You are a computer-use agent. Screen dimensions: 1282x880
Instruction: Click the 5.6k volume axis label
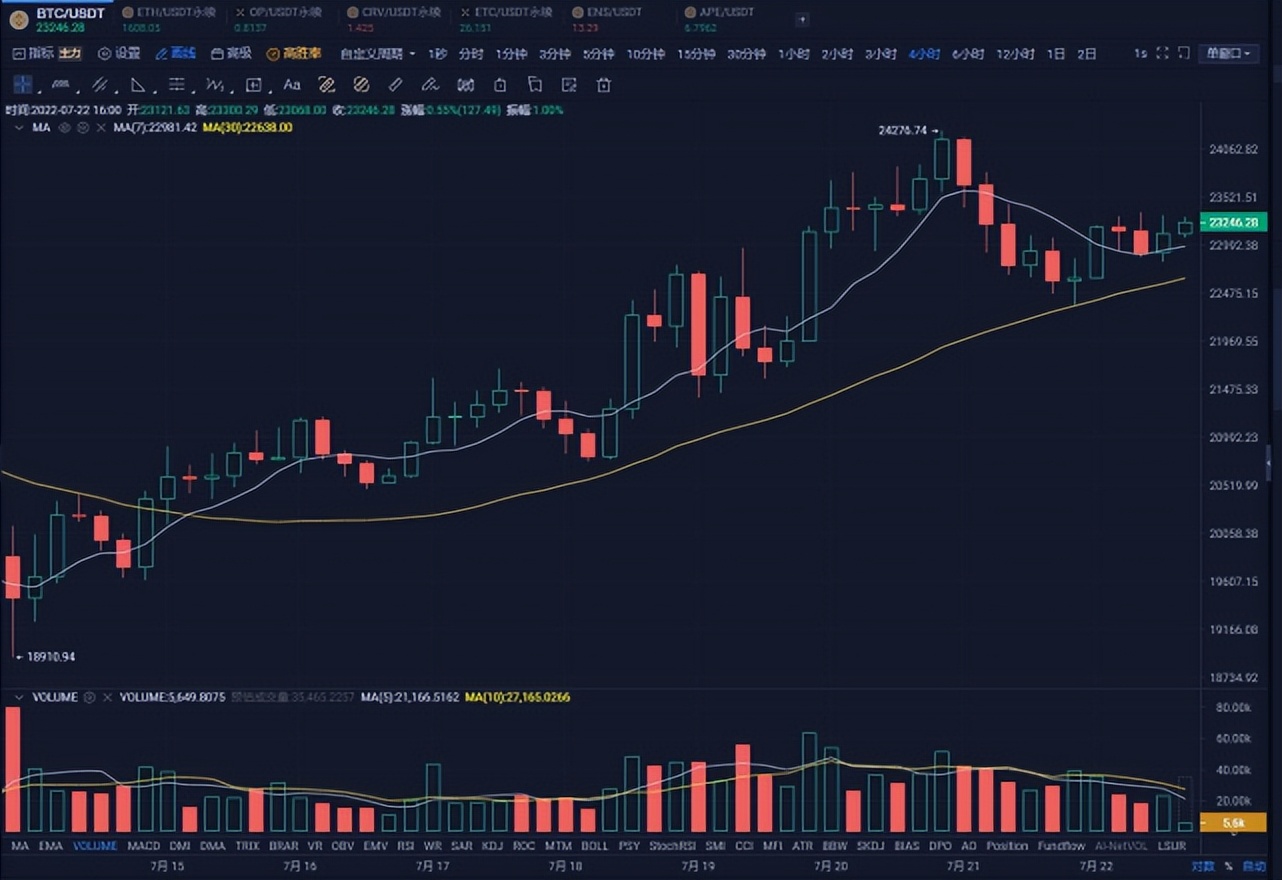[x=1232, y=822]
